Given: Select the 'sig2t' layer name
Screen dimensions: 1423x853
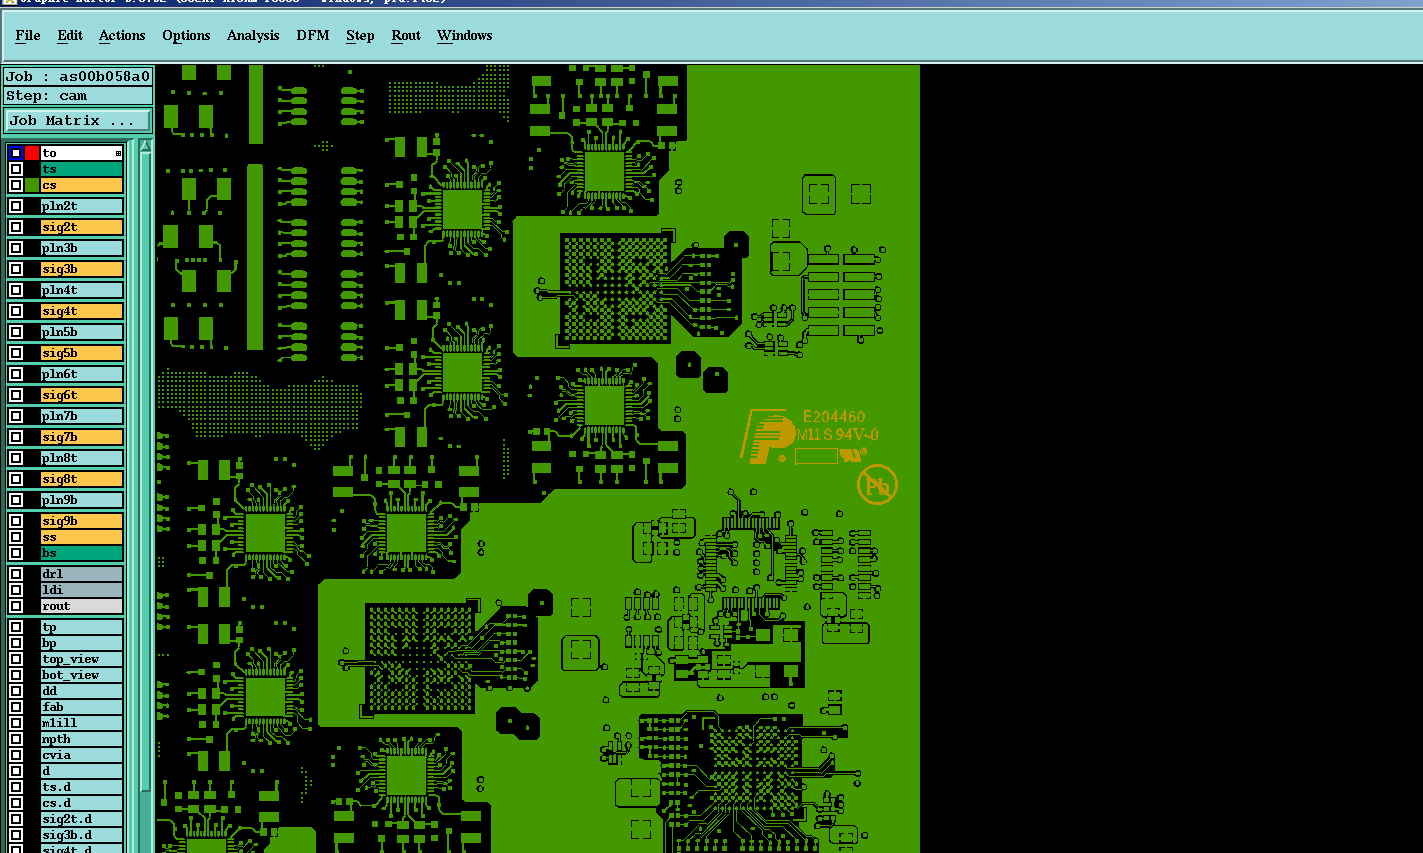Looking at the screenshot, I should point(81,227).
